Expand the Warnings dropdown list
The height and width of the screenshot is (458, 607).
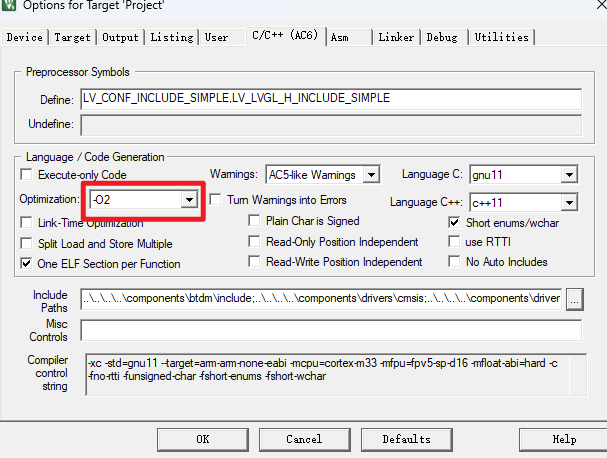tap(371, 175)
